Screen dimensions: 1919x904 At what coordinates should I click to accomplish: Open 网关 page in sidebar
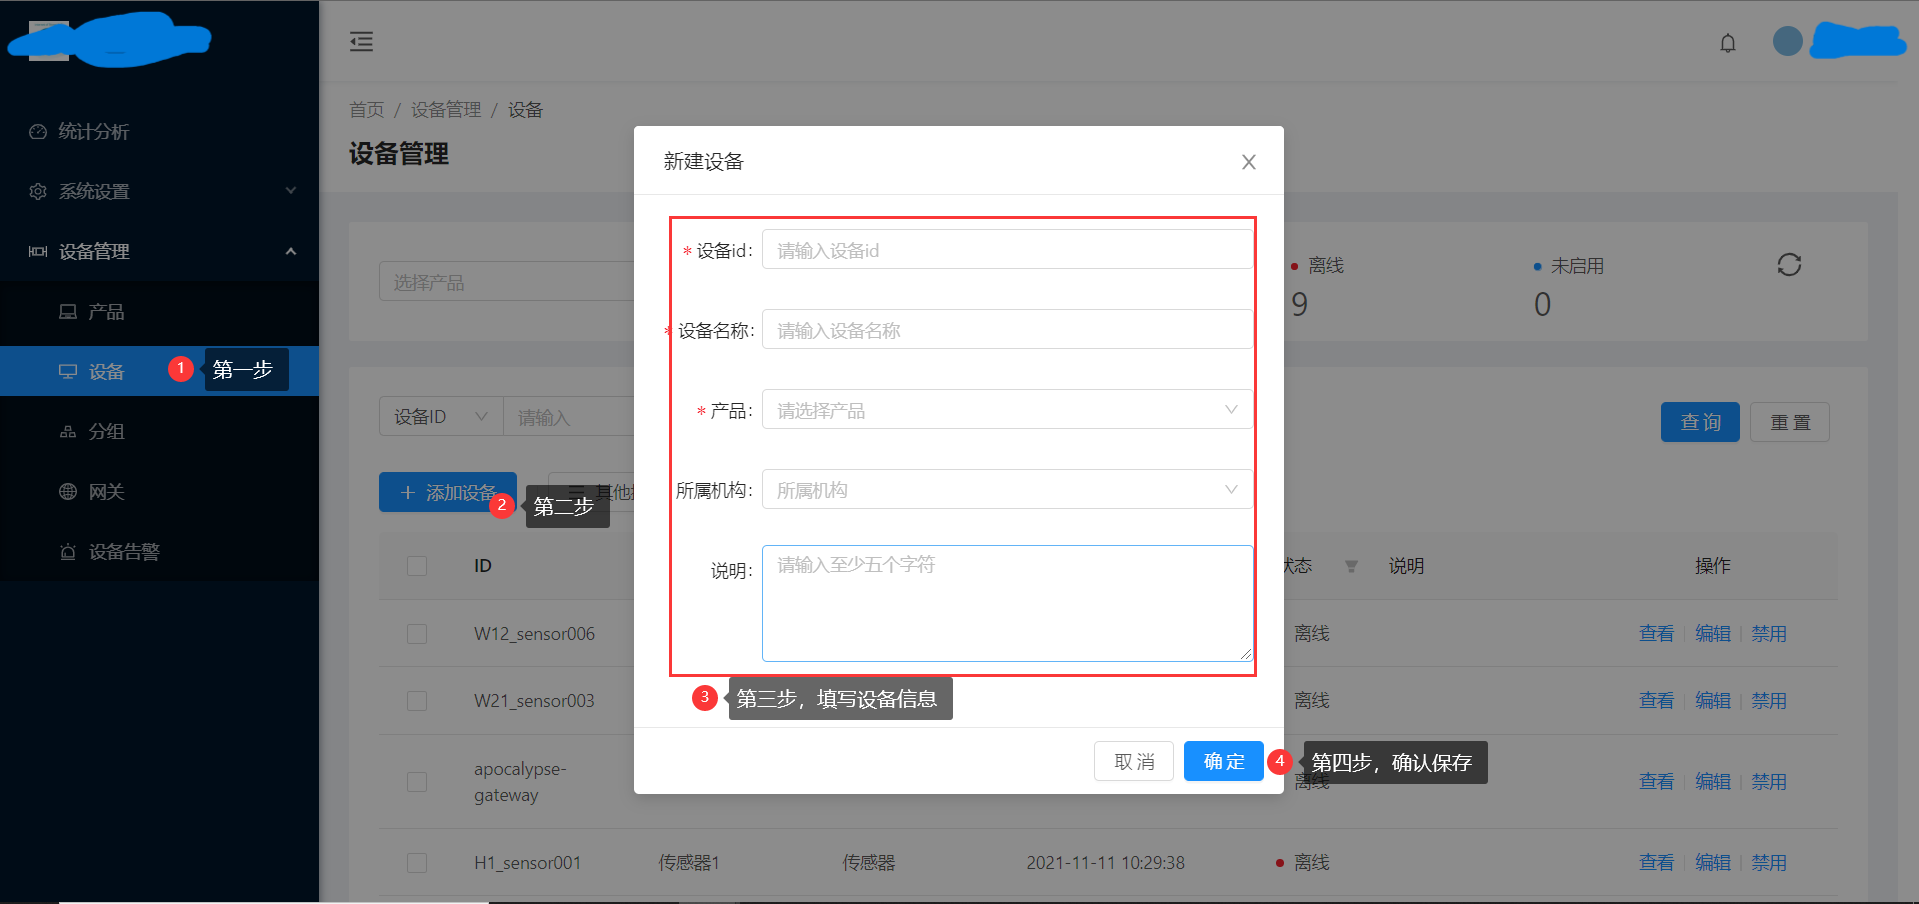coord(160,492)
